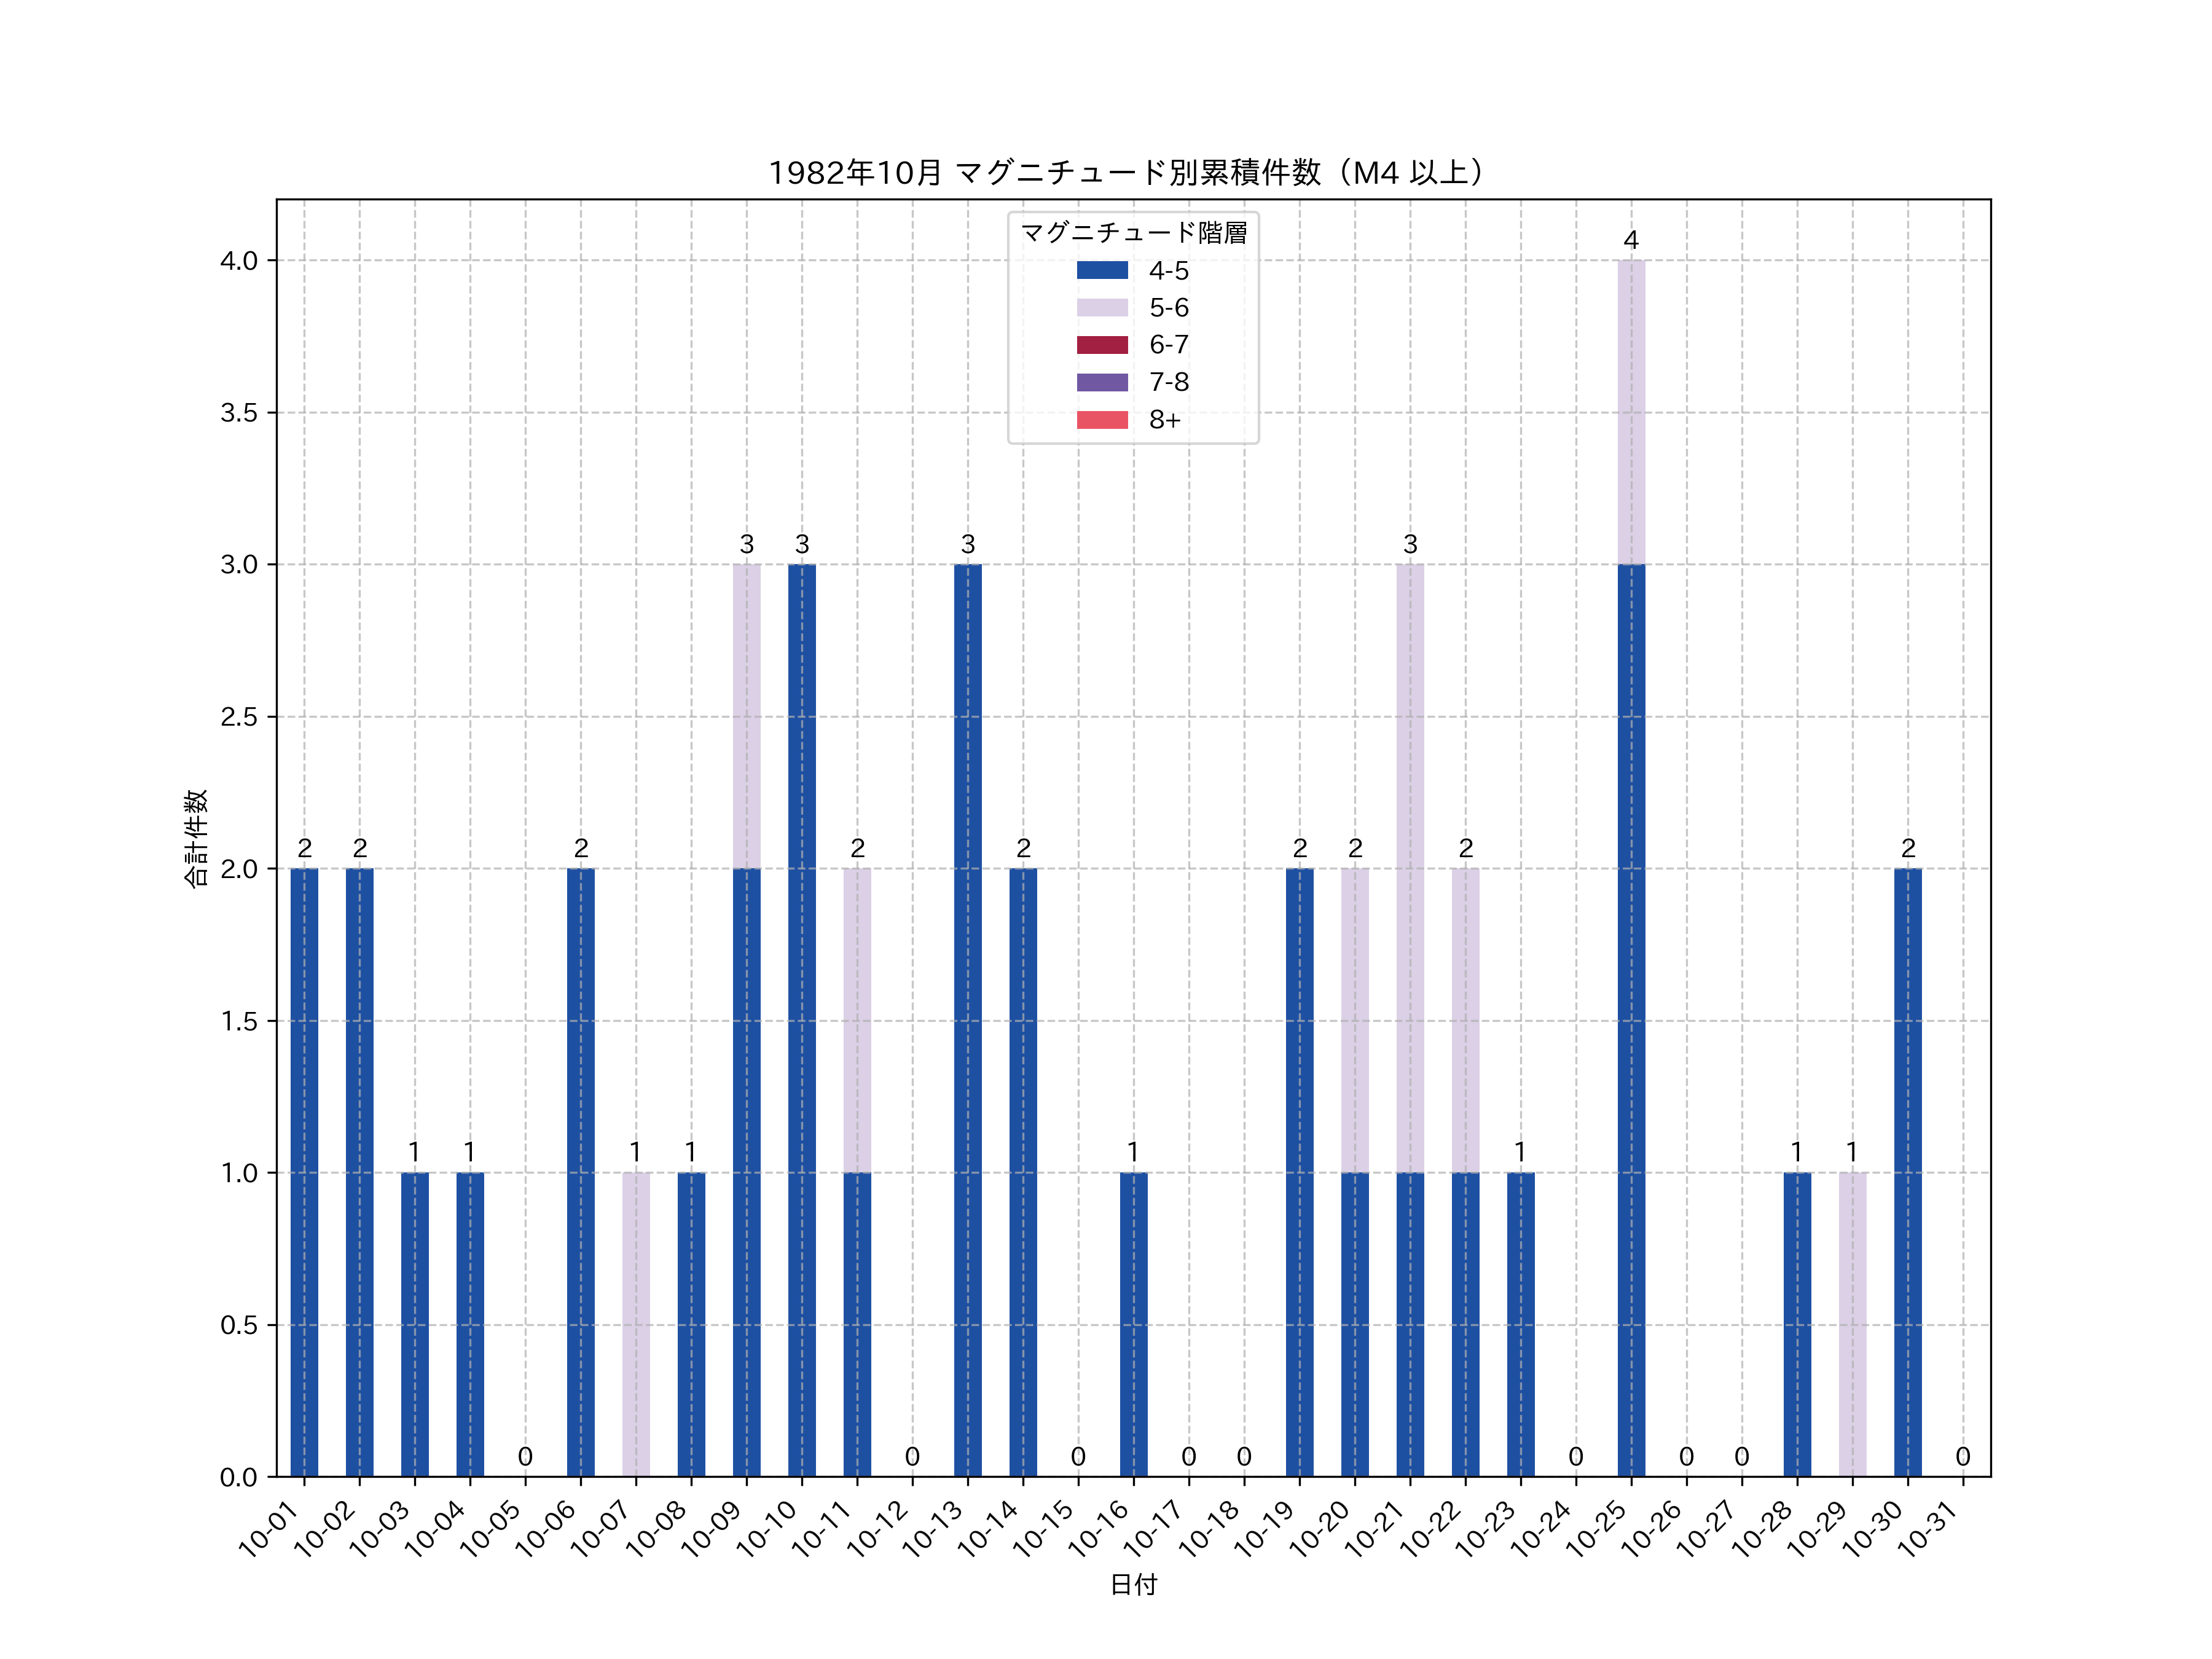Click the 10-29 light purple bar

coord(1852,1324)
